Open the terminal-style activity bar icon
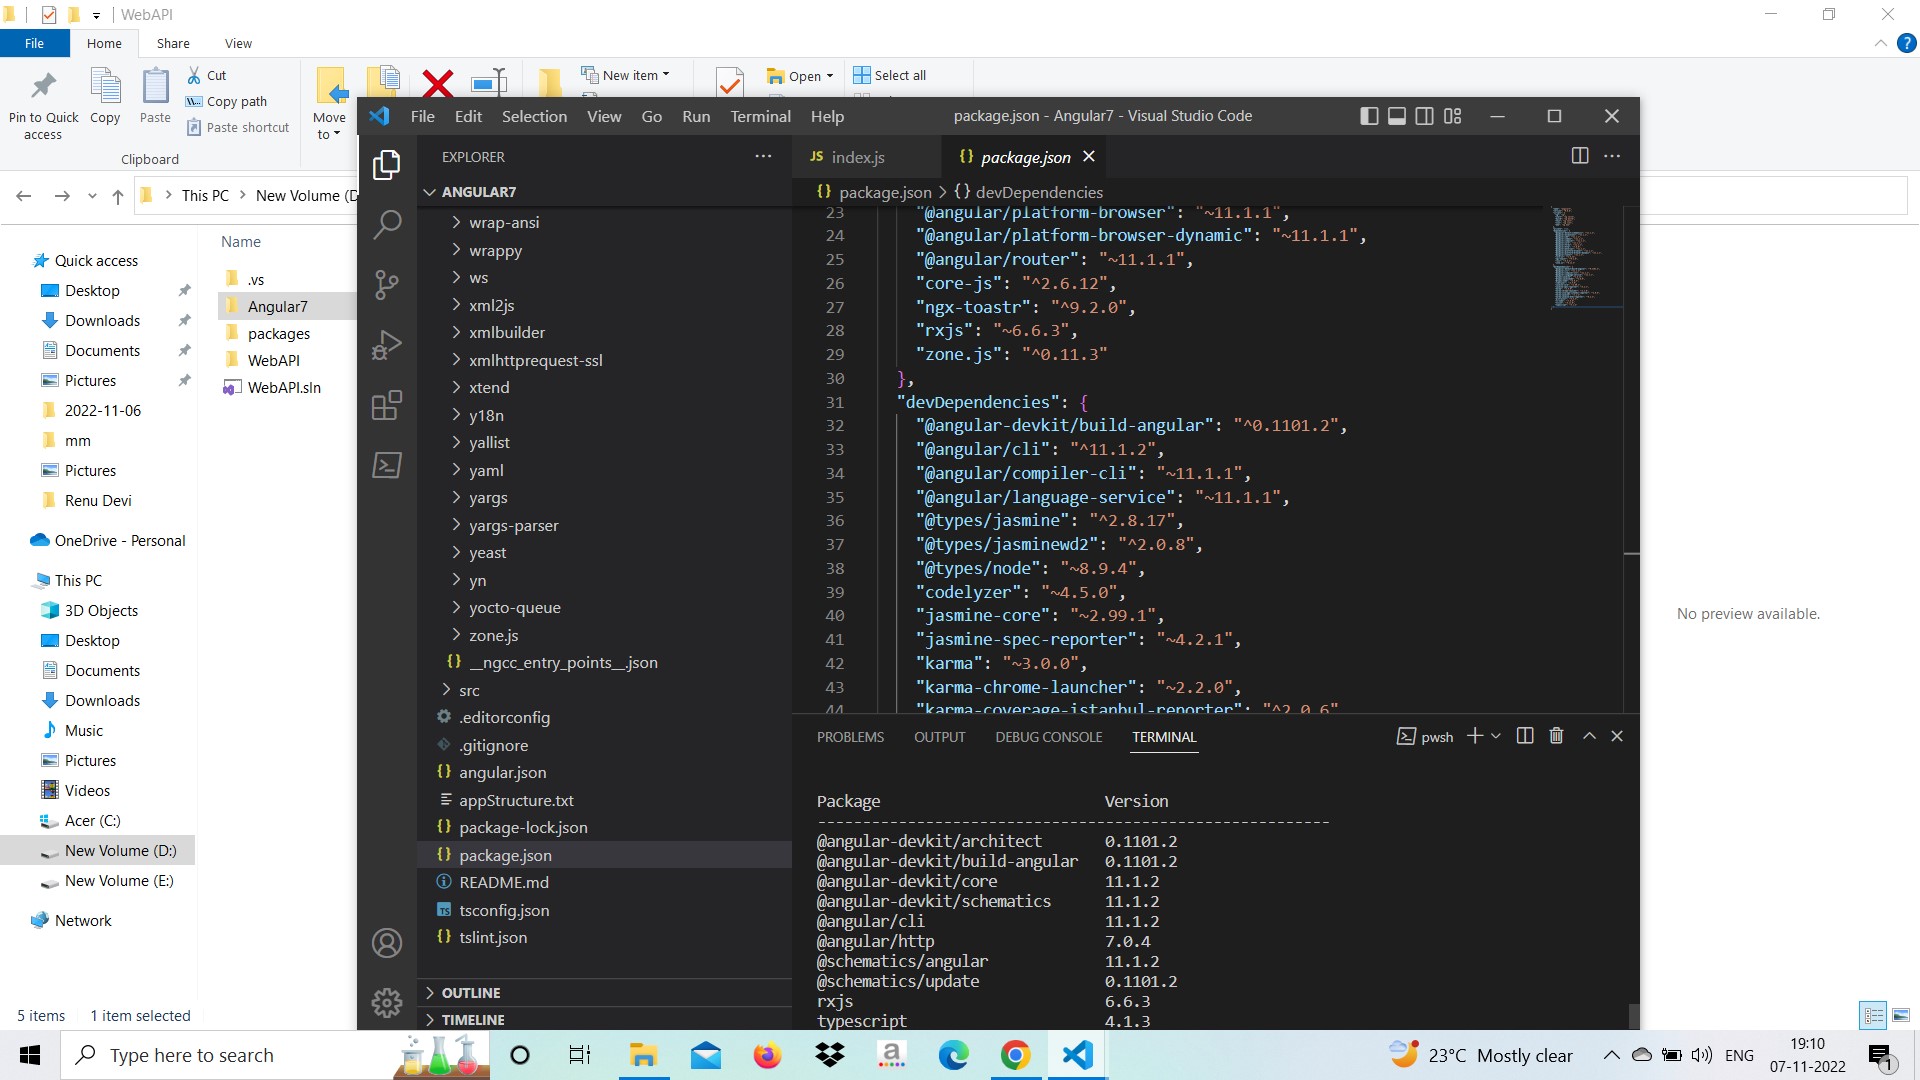1920x1080 pixels. pyautogui.click(x=387, y=465)
